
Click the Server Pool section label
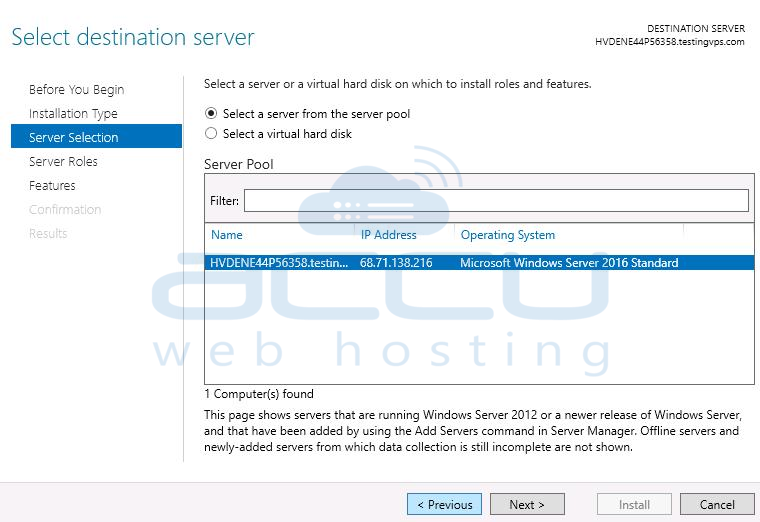pyautogui.click(x=238, y=164)
